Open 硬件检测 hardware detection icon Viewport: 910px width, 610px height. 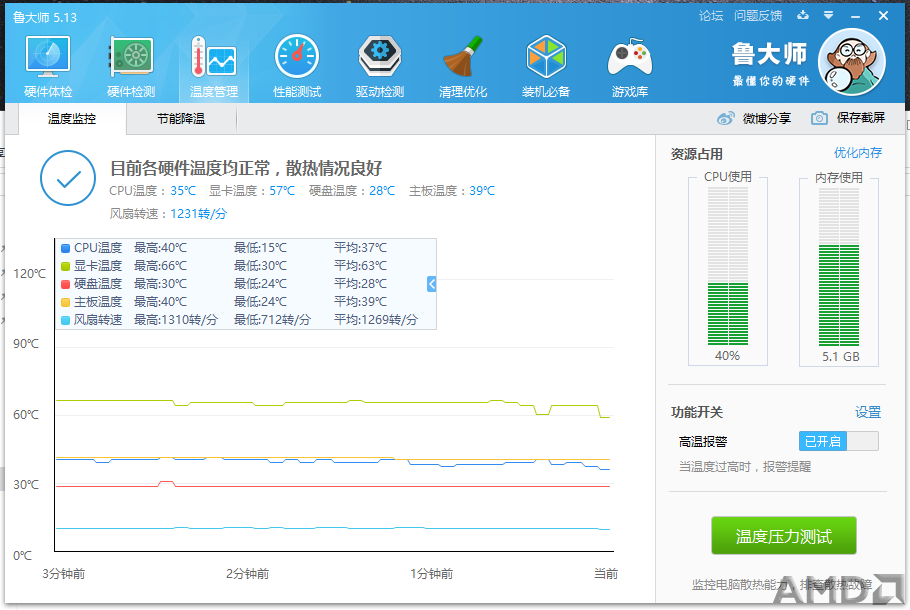click(131, 57)
